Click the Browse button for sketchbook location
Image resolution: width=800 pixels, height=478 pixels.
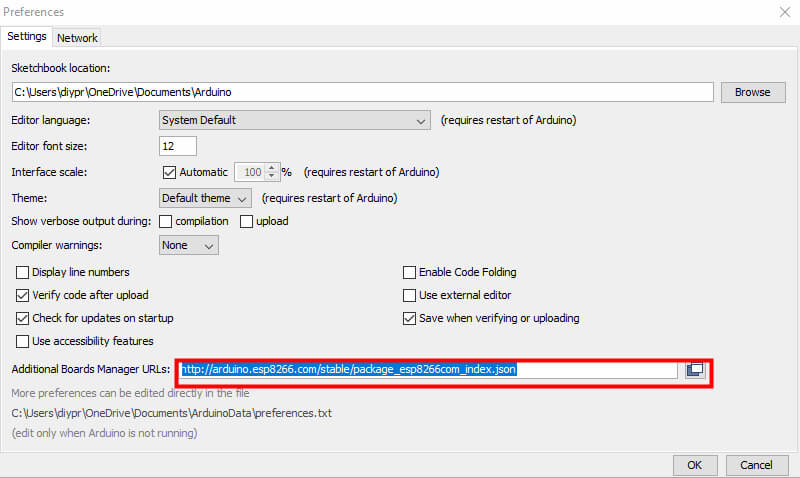(752, 92)
